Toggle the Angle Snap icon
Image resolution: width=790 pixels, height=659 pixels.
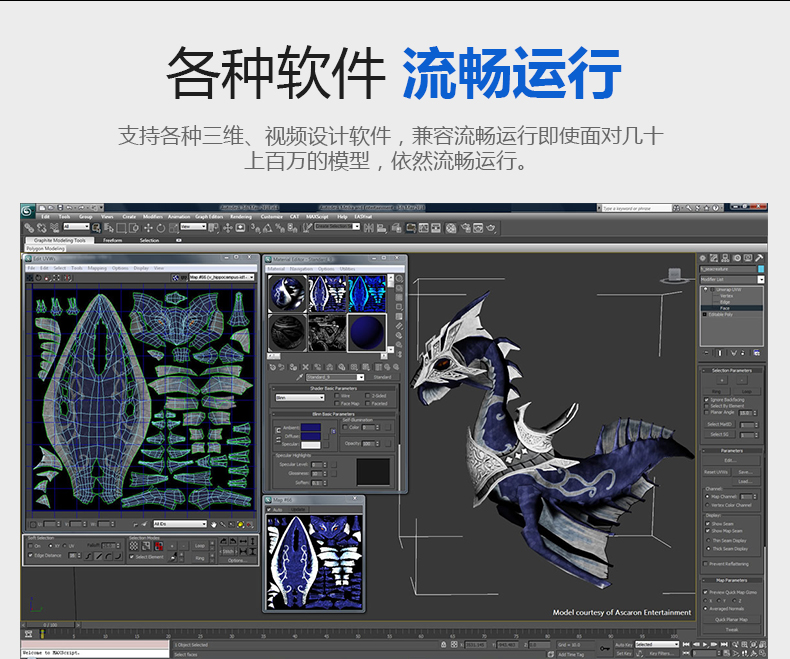[x=268, y=228]
